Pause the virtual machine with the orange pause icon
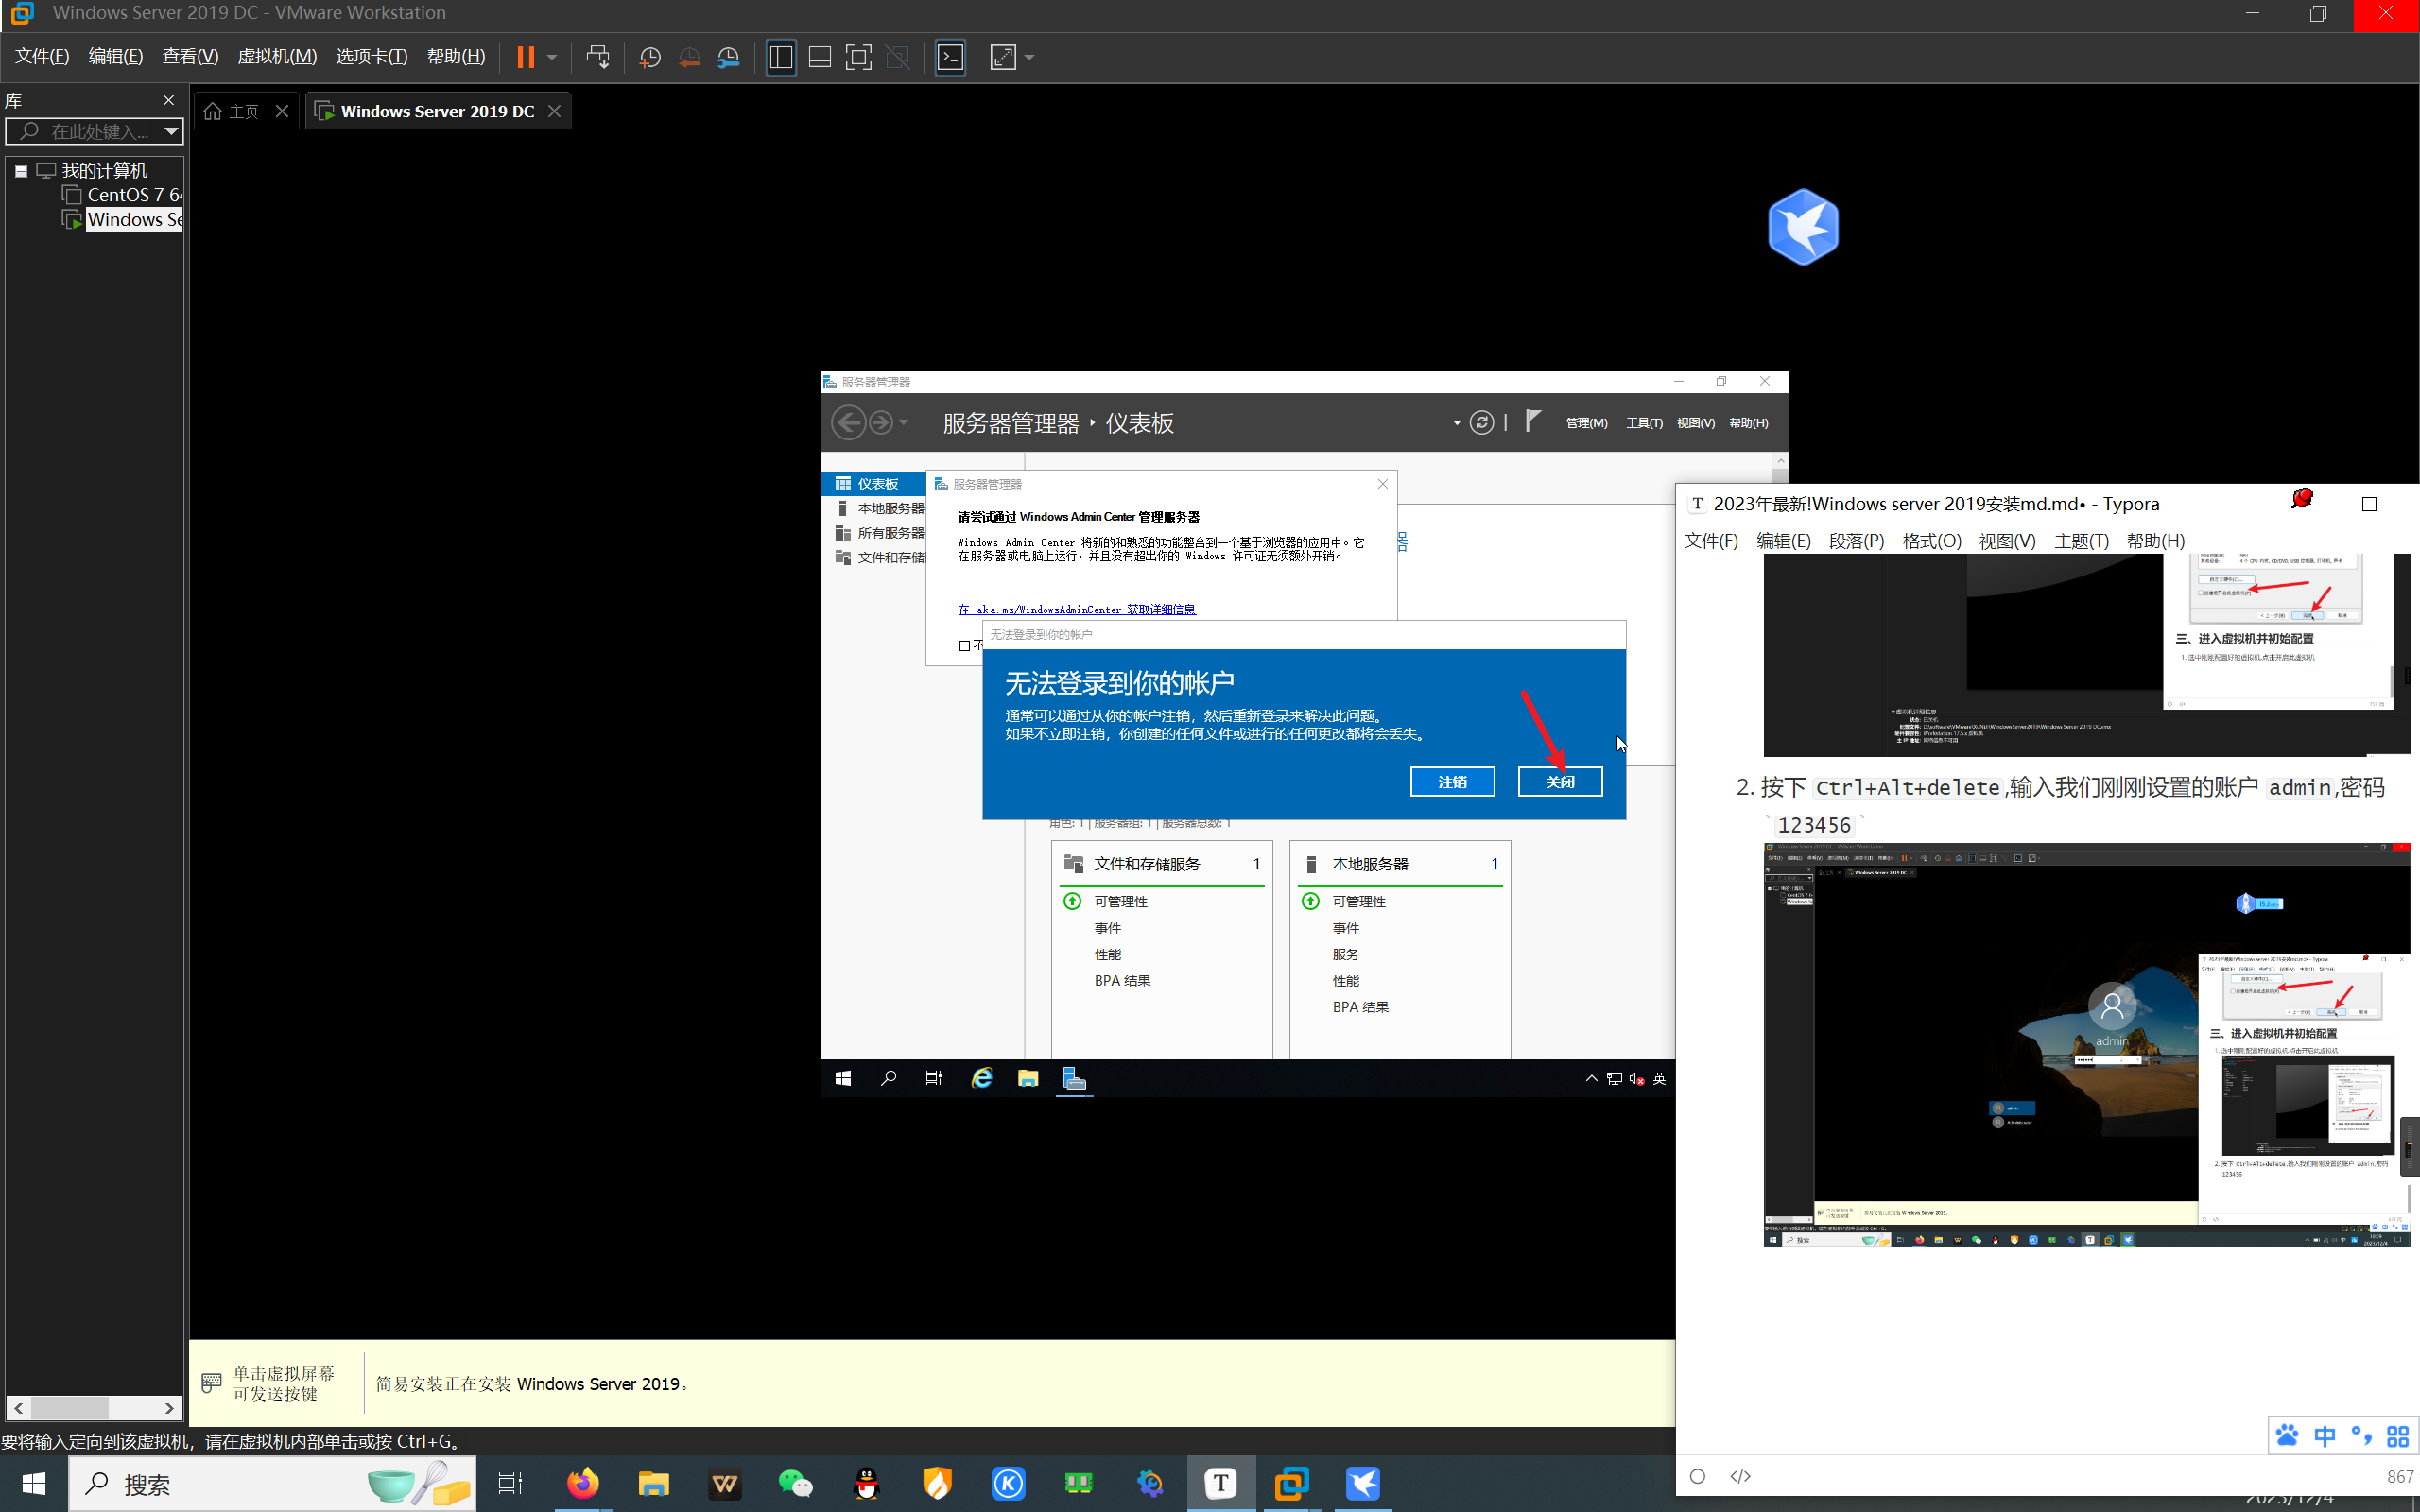 click(525, 57)
